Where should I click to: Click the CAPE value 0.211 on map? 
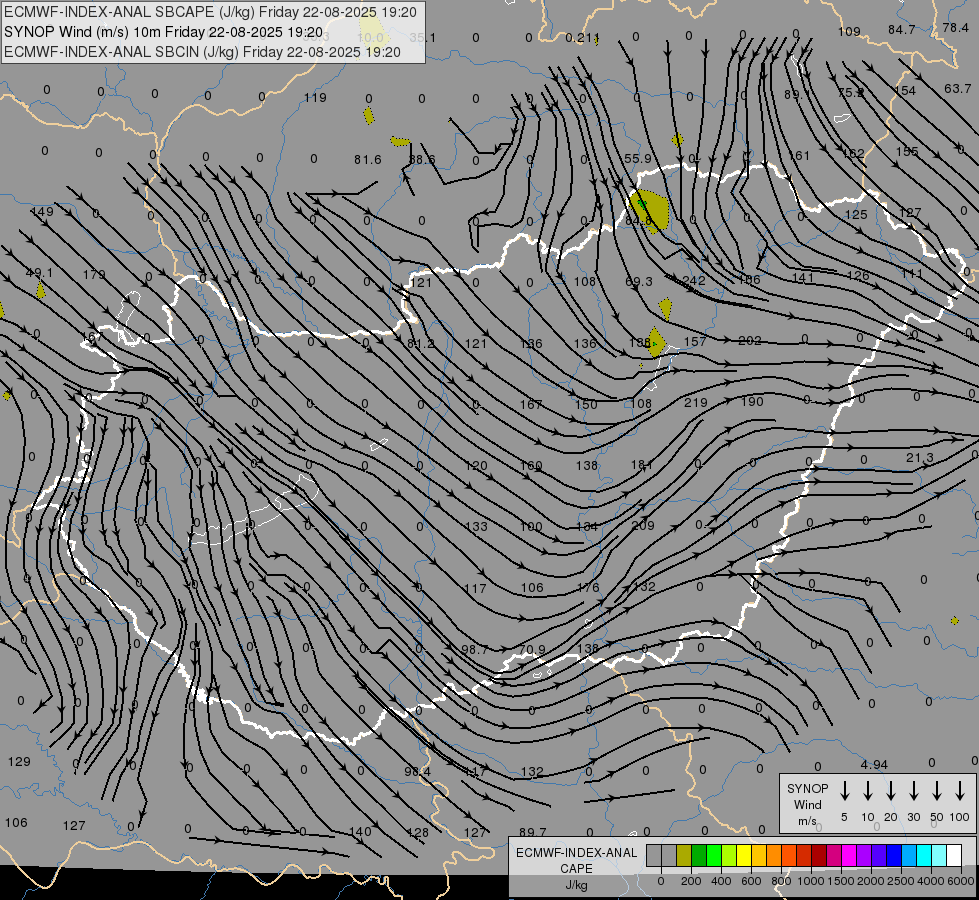(583, 38)
